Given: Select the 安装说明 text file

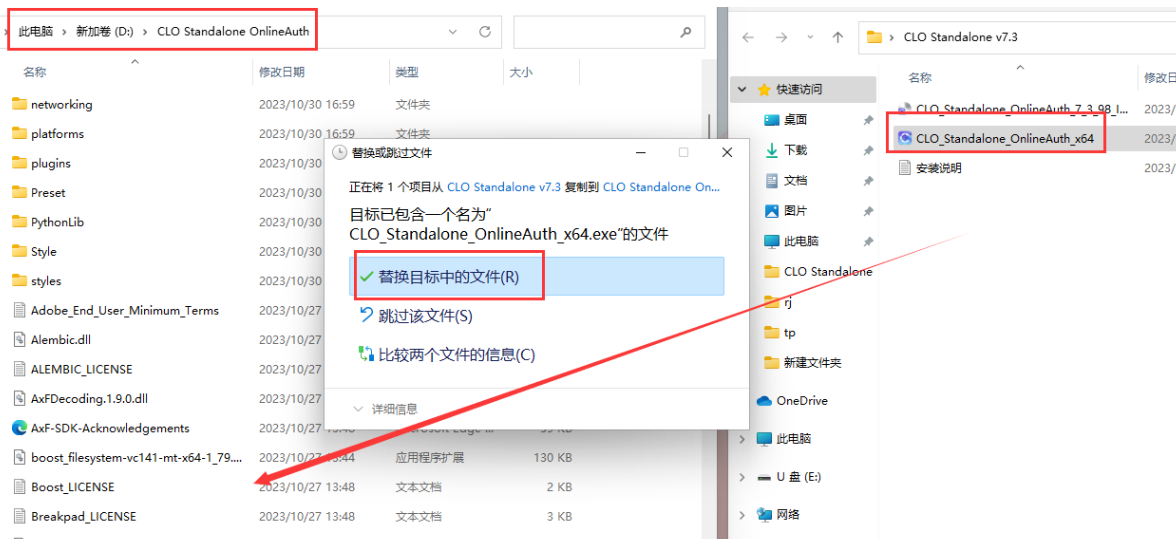Looking at the screenshot, I should point(938,168).
